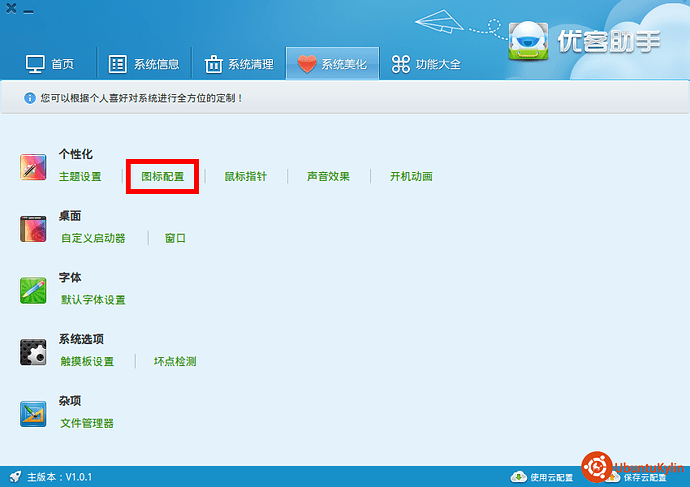Click 使用云配置 button in status bar
The height and width of the screenshot is (487, 690).
point(542,477)
